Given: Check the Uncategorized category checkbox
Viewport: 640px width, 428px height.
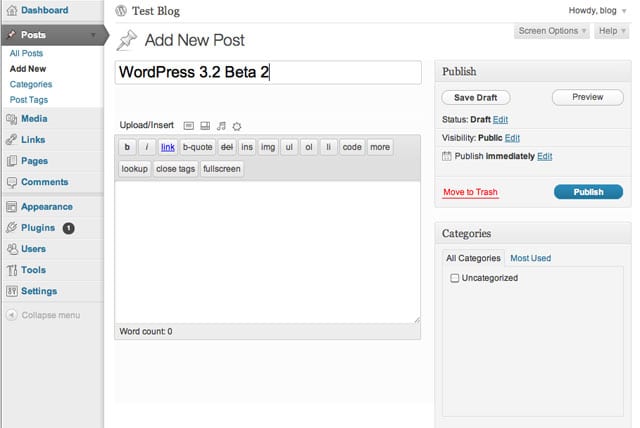Looking at the screenshot, I should pos(455,278).
